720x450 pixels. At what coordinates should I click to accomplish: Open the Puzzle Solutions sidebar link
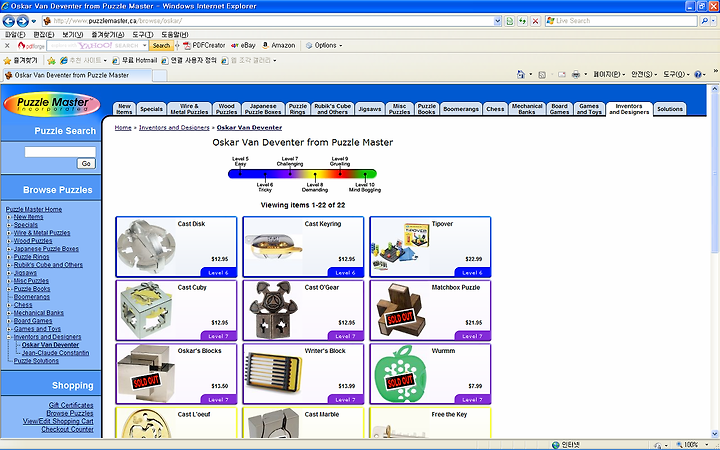[x=36, y=361]
